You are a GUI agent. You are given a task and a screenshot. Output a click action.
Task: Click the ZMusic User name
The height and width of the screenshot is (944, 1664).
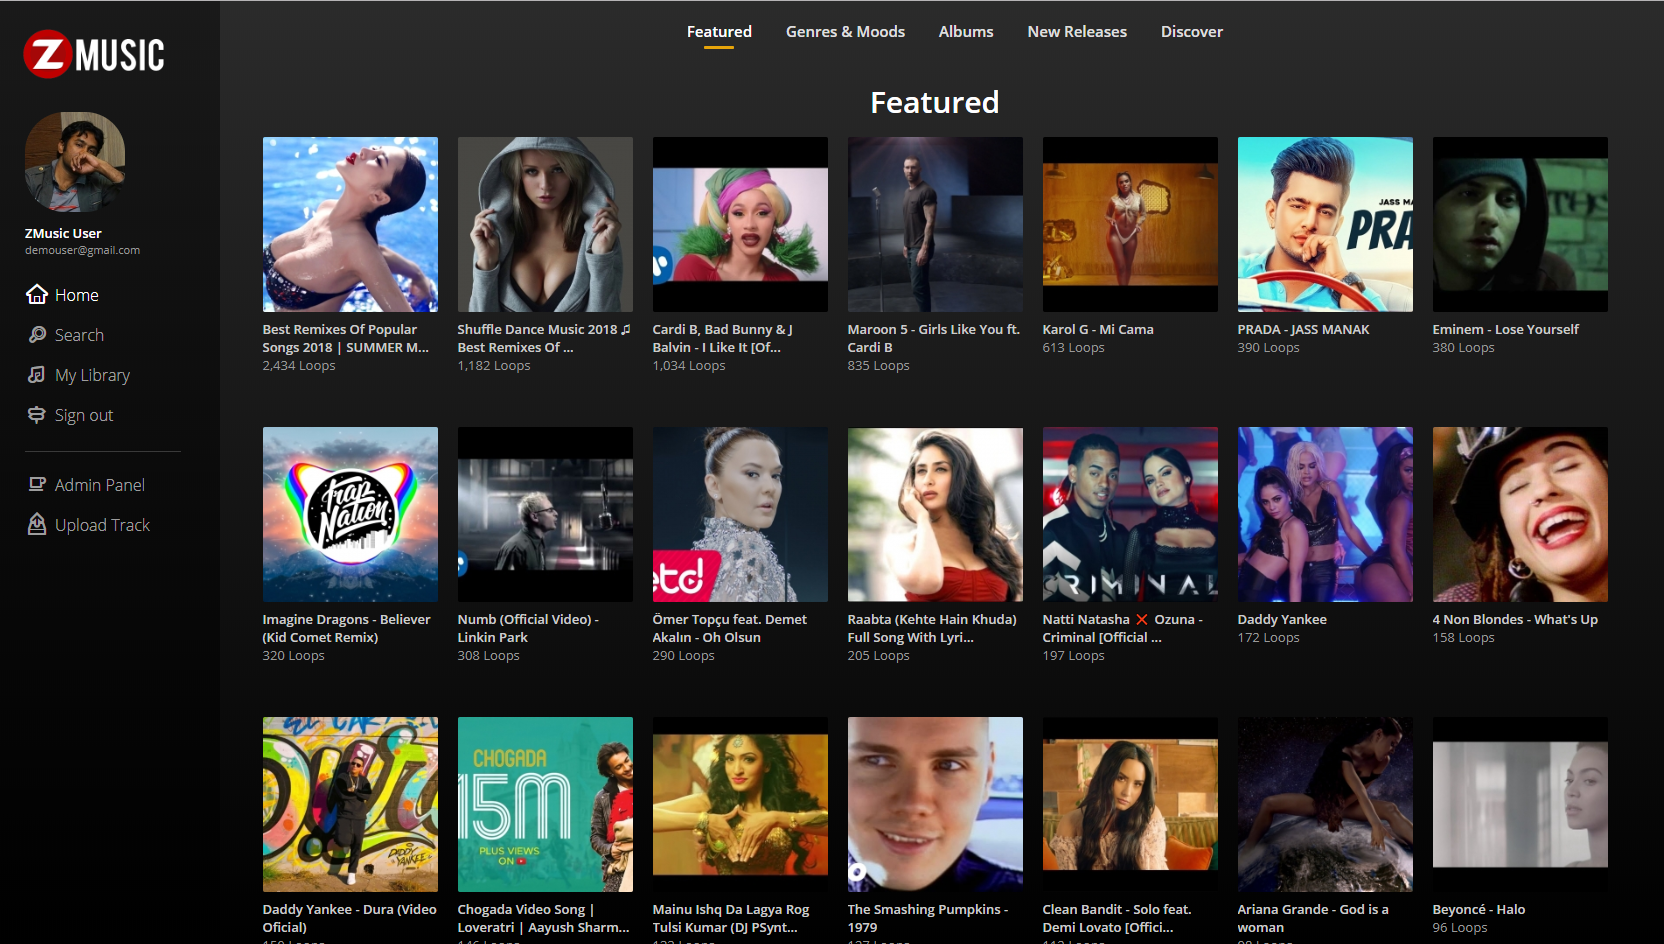tap(63, 233)
